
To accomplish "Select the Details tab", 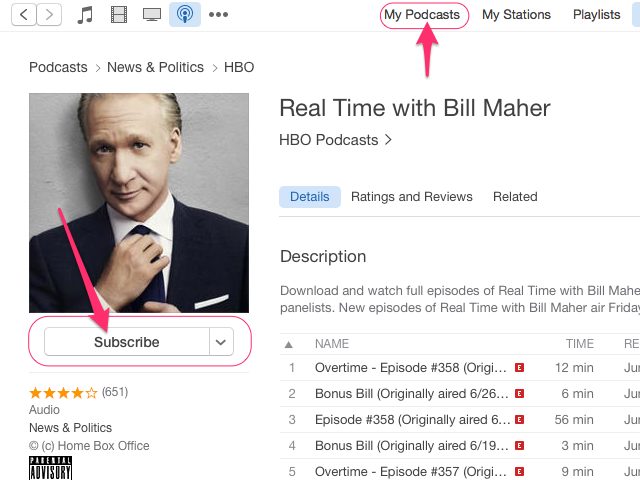I will pos(310,197).
